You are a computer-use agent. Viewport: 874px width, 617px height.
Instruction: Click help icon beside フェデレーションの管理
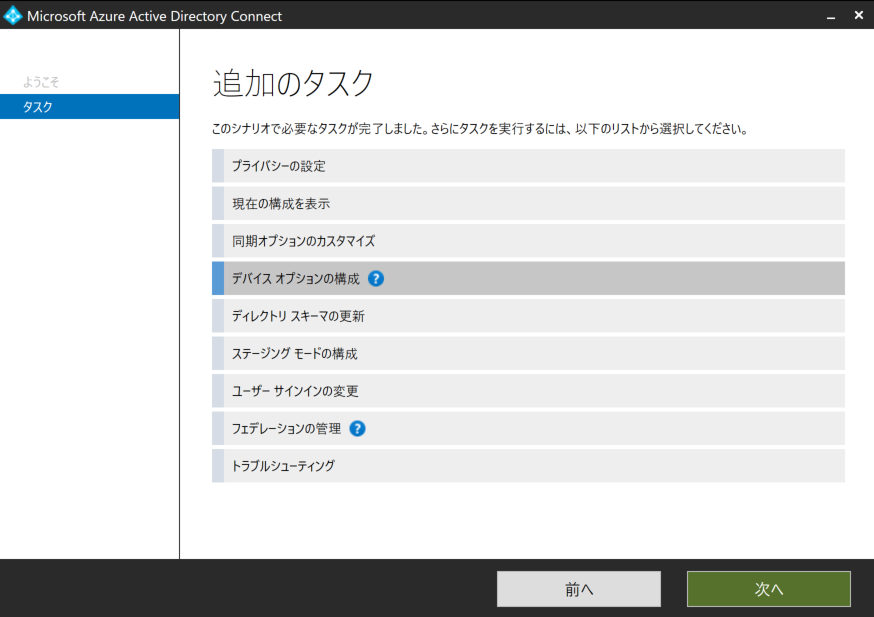(x=357, y=429)
